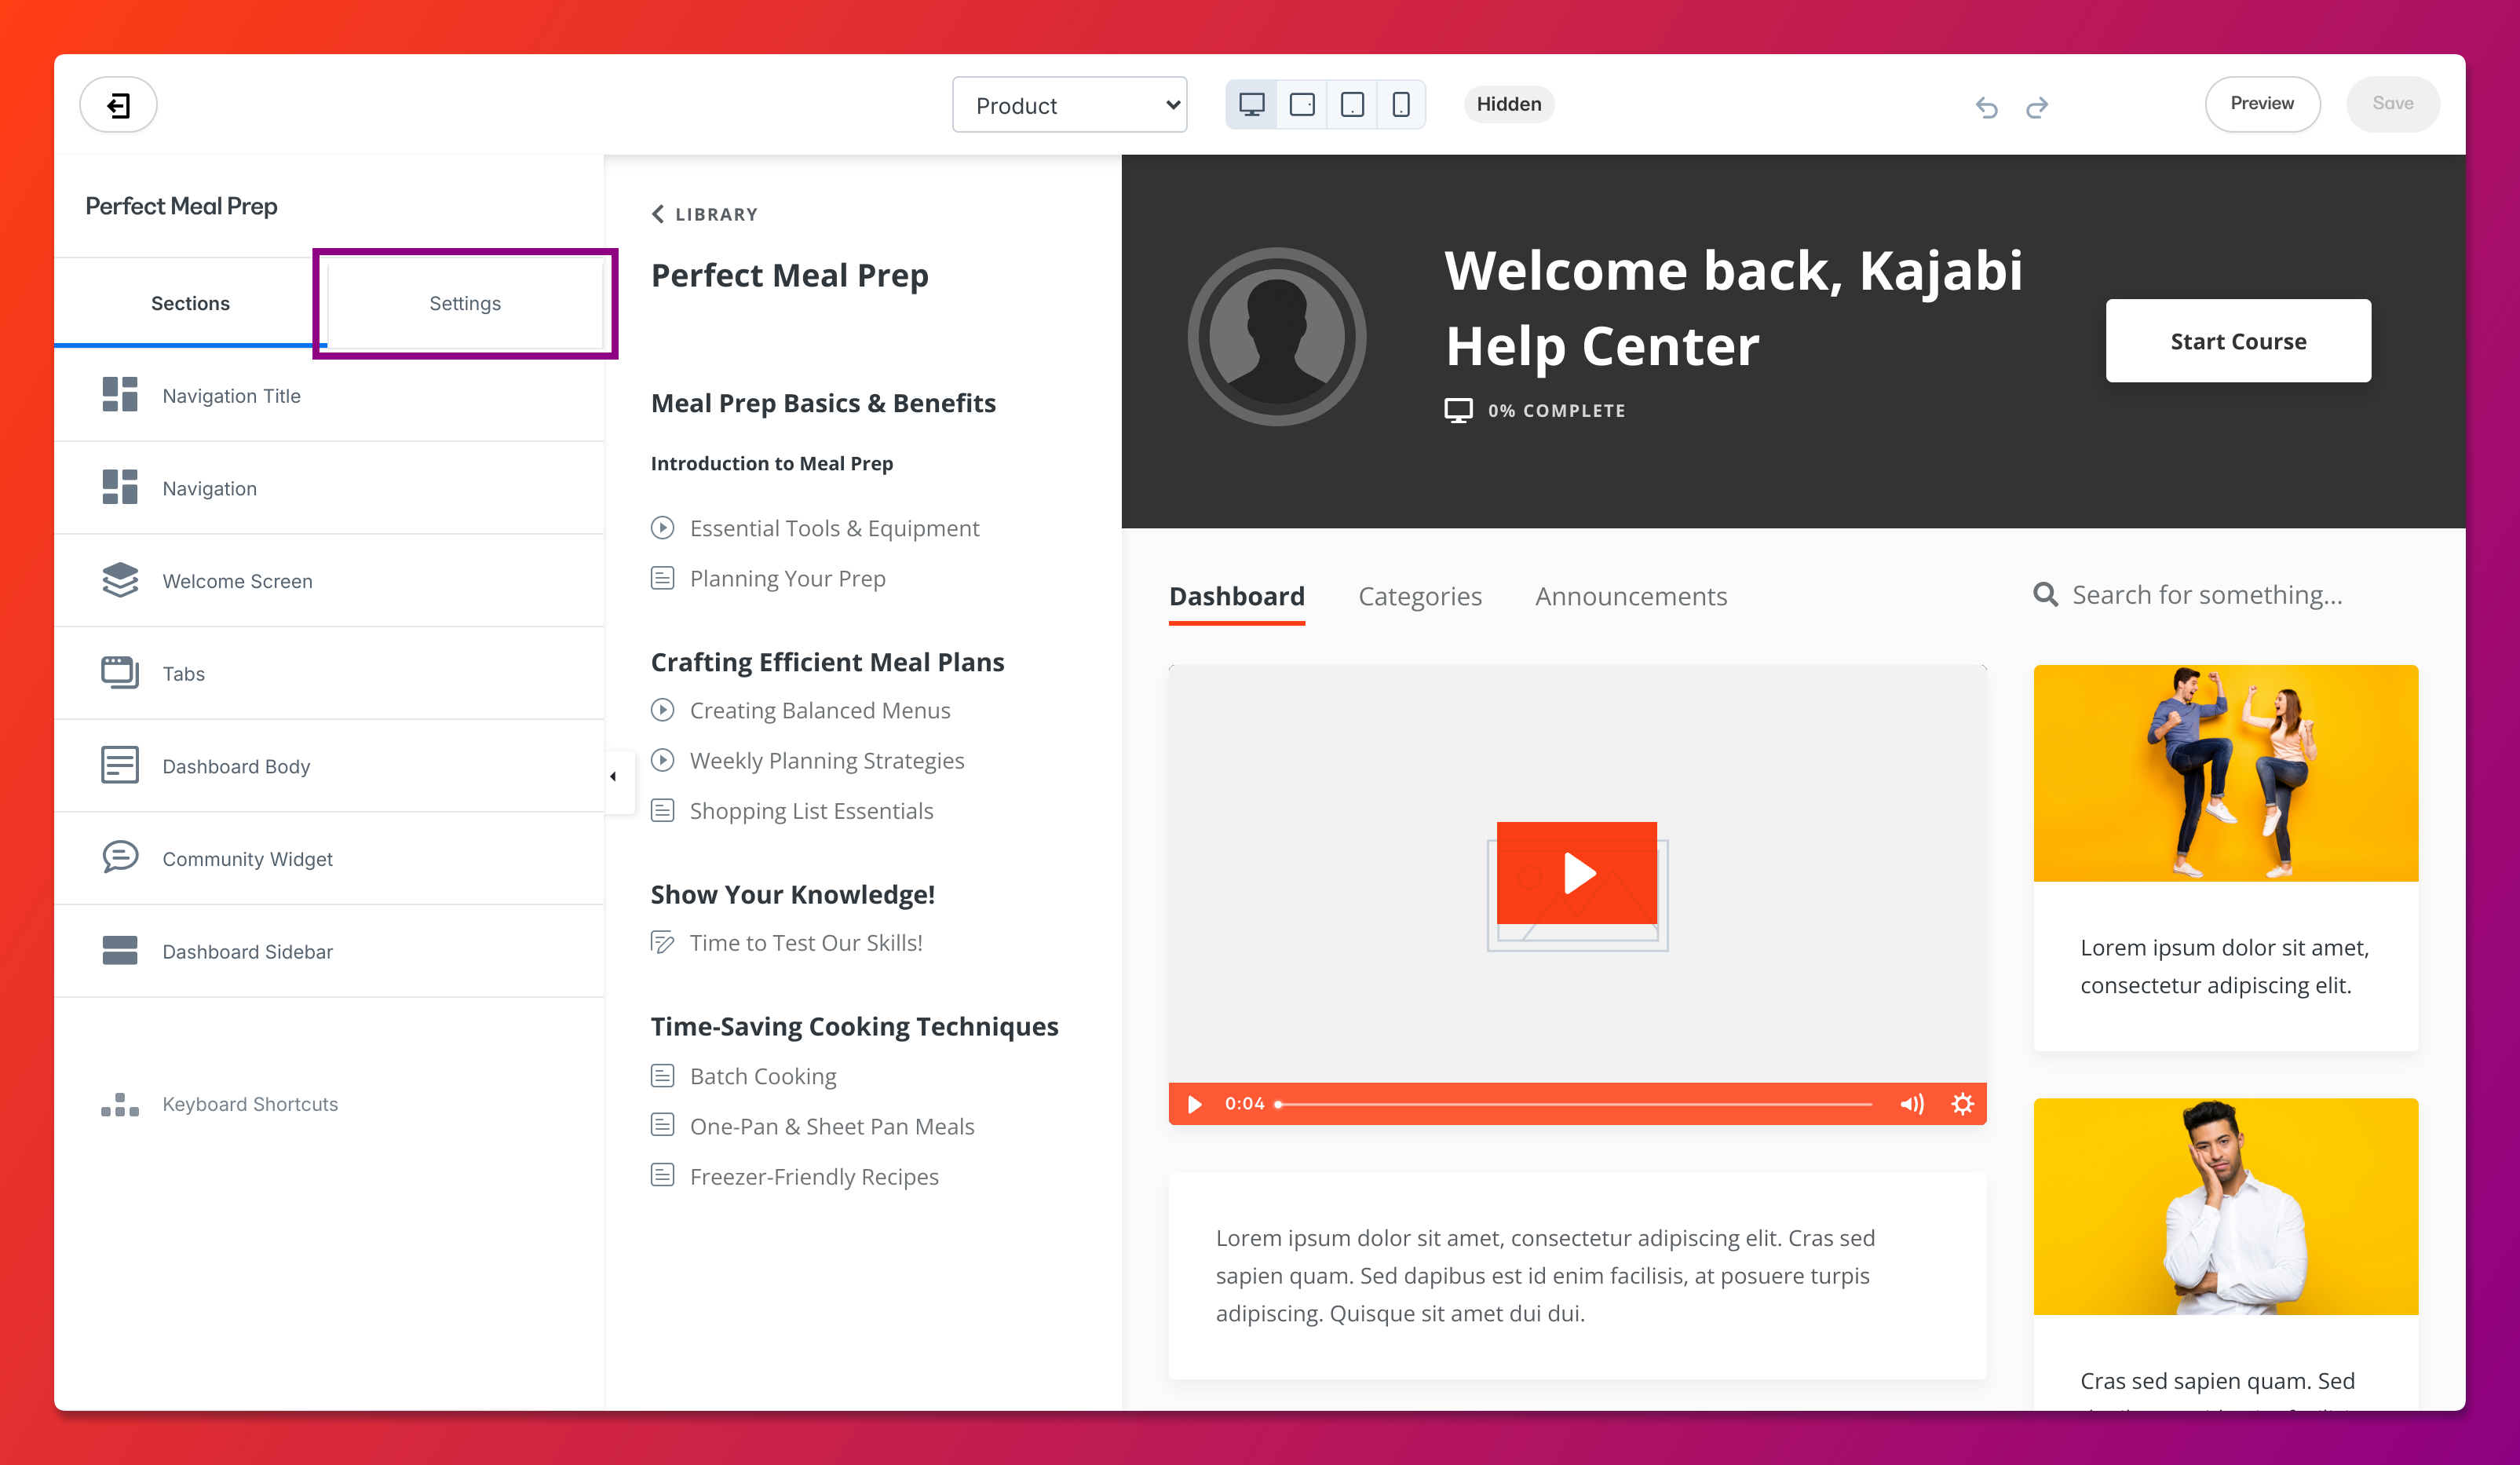Screen dimensions: 2520x1465
Task: Click the Keyboard Shortcuts icon
Action: coord(120,1104)
